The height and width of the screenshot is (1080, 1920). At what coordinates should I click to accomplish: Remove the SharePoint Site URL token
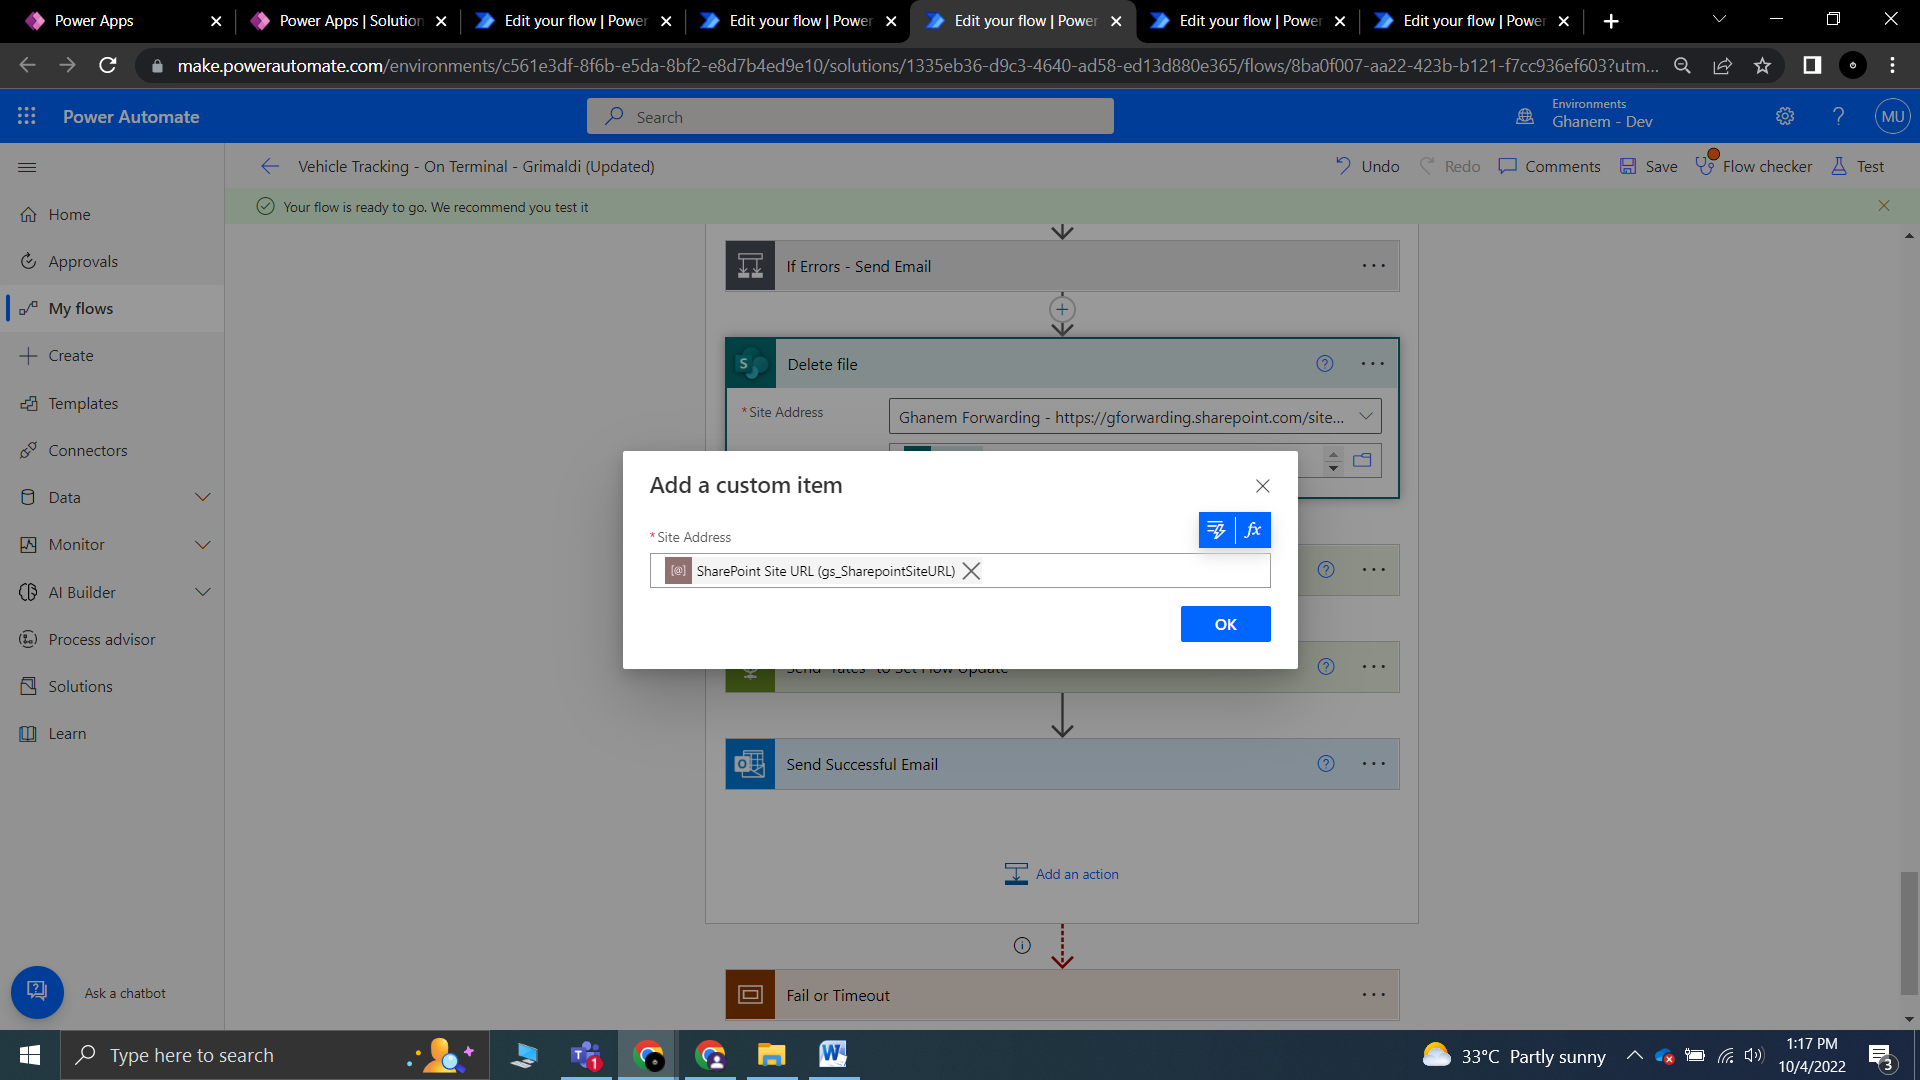point(971,571)
